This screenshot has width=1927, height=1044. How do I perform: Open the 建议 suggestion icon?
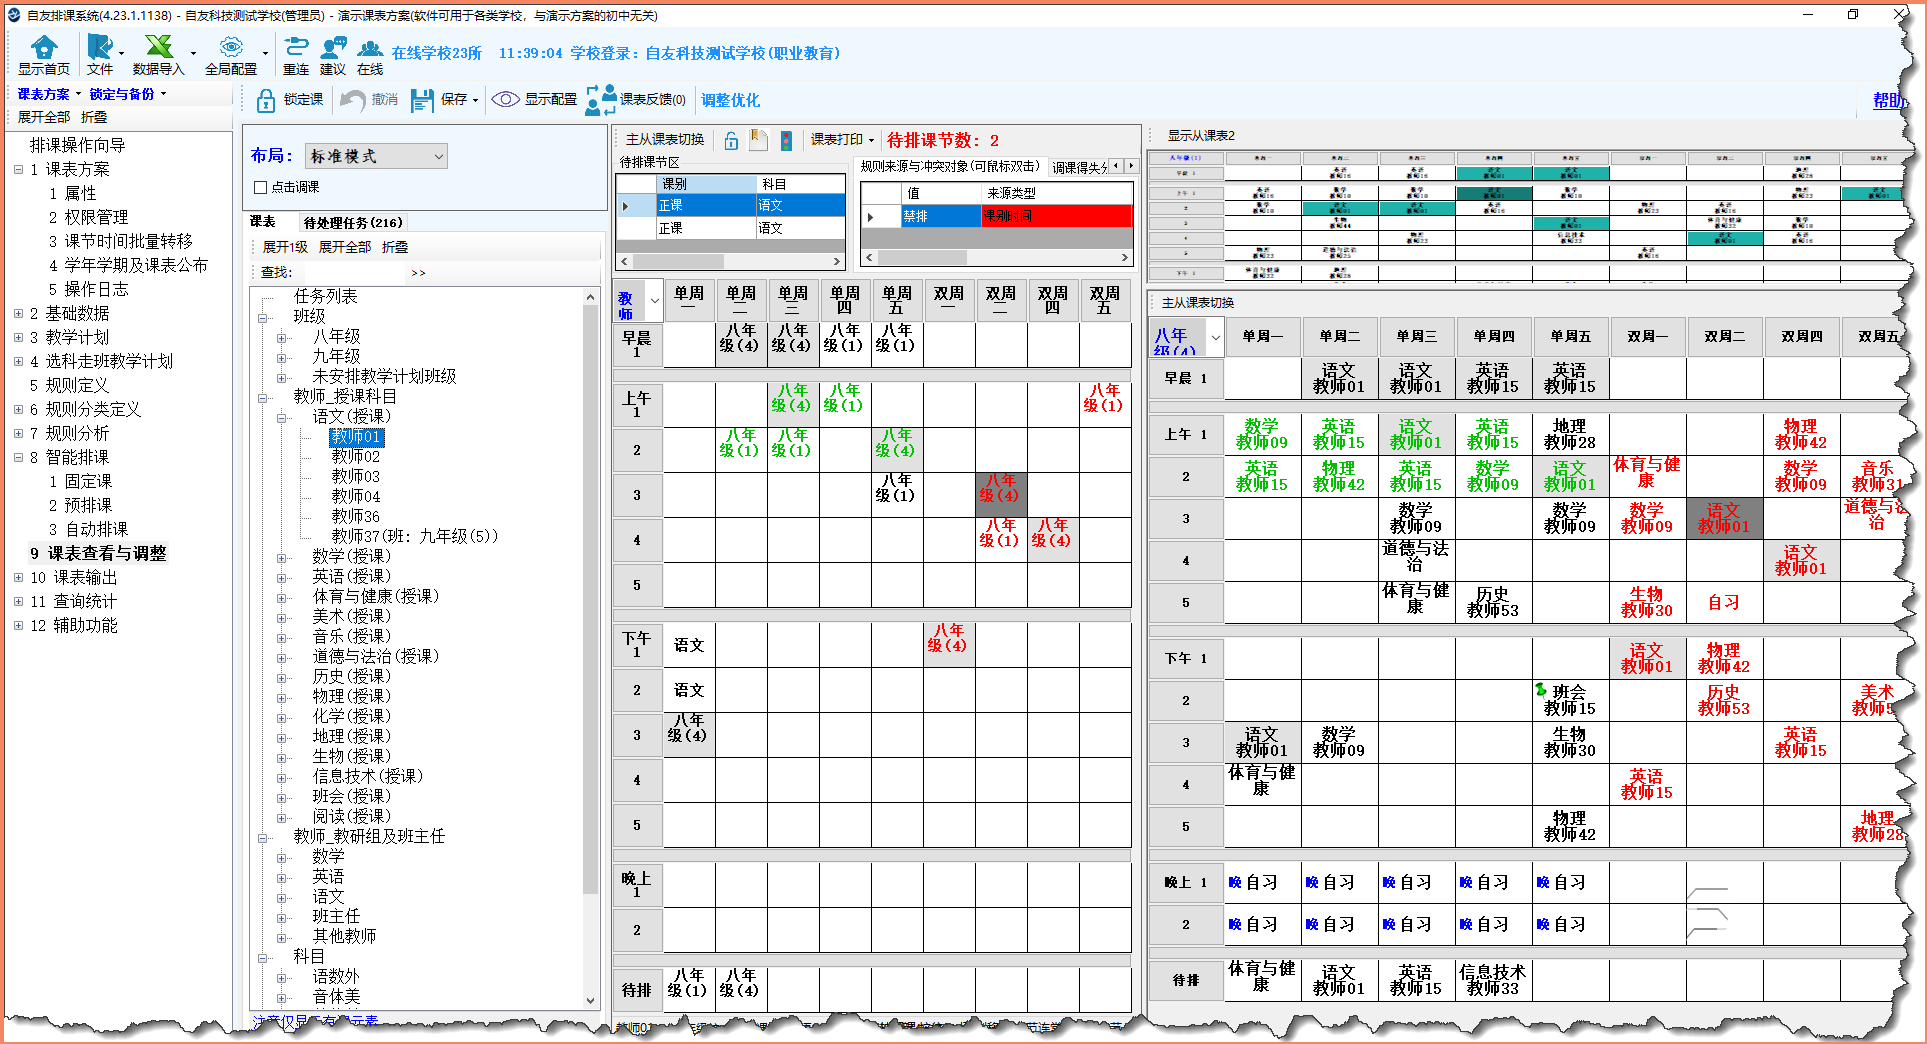pos(333,48)
